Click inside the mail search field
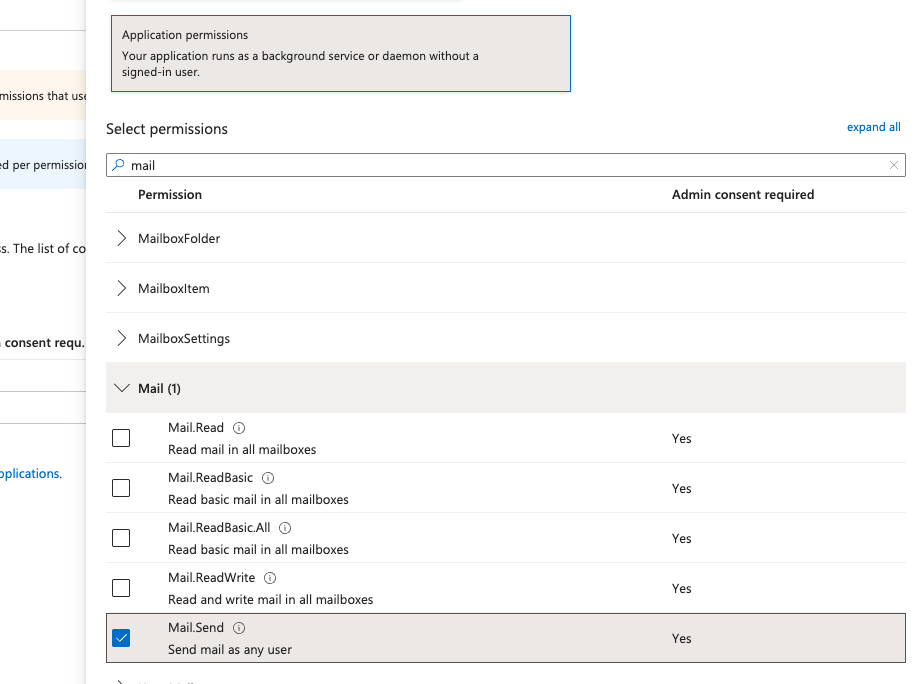The width and height of the screenshot is (916, 684). [x=400, y=164]
